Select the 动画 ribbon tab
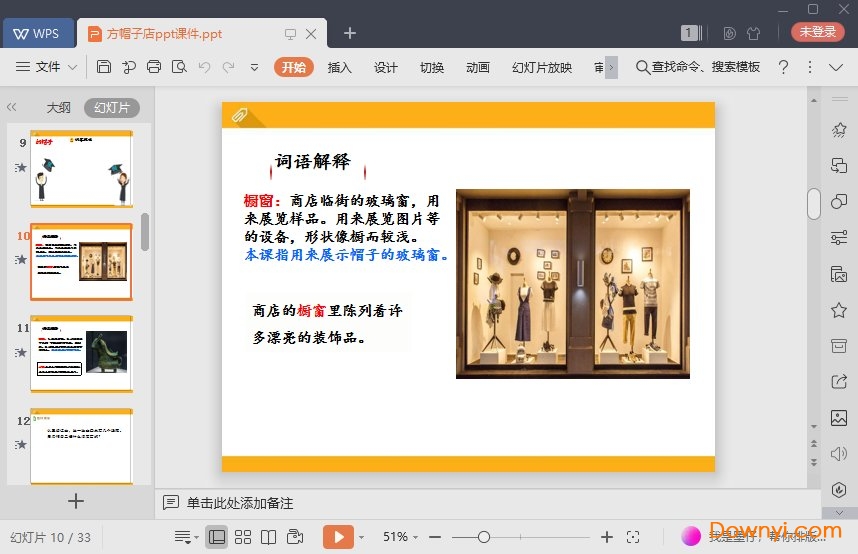Image resolution: width=858 pixels, height=554 pixels. coord(477,67)
